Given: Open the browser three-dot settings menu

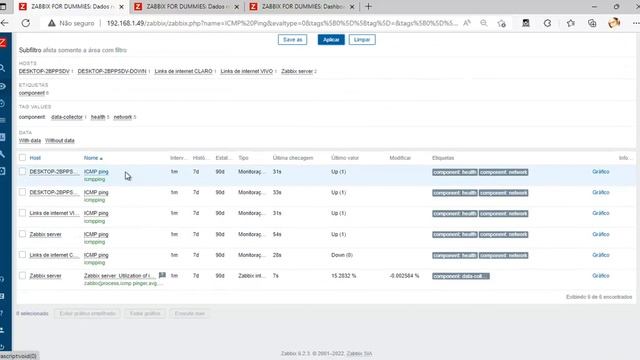Looking at the screenshot, I should (x=636, y=23).
